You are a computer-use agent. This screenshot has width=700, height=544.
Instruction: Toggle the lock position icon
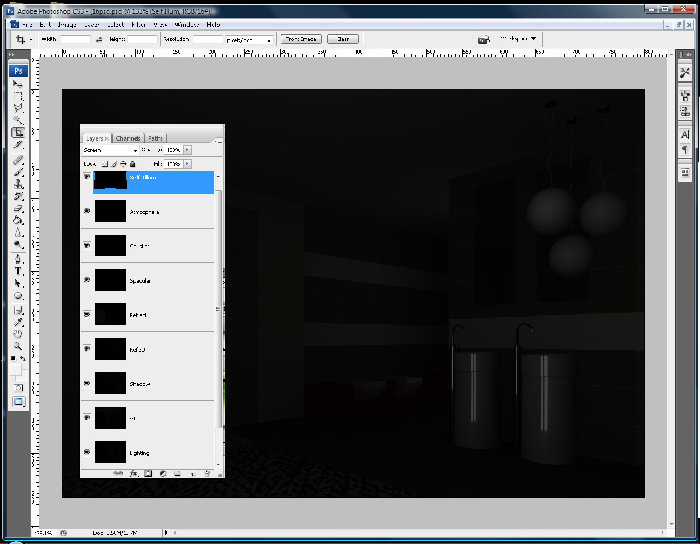[123, 164]
